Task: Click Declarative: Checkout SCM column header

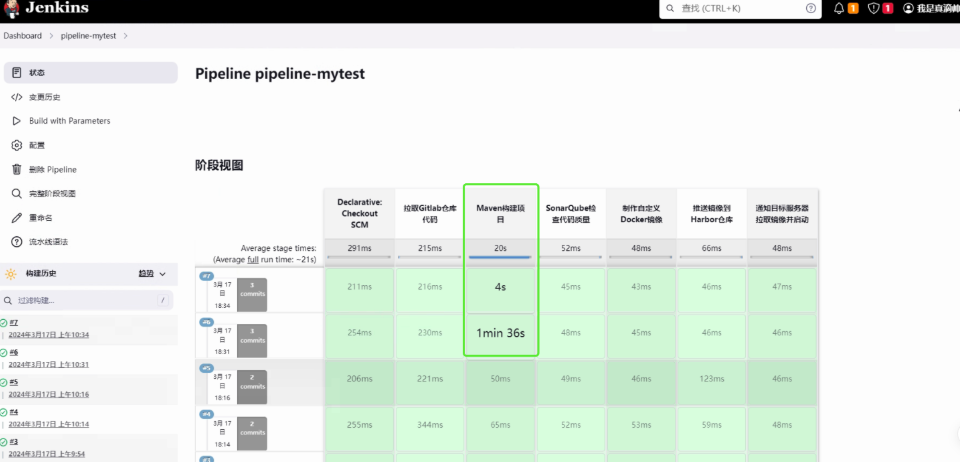Action: point(360,214)
